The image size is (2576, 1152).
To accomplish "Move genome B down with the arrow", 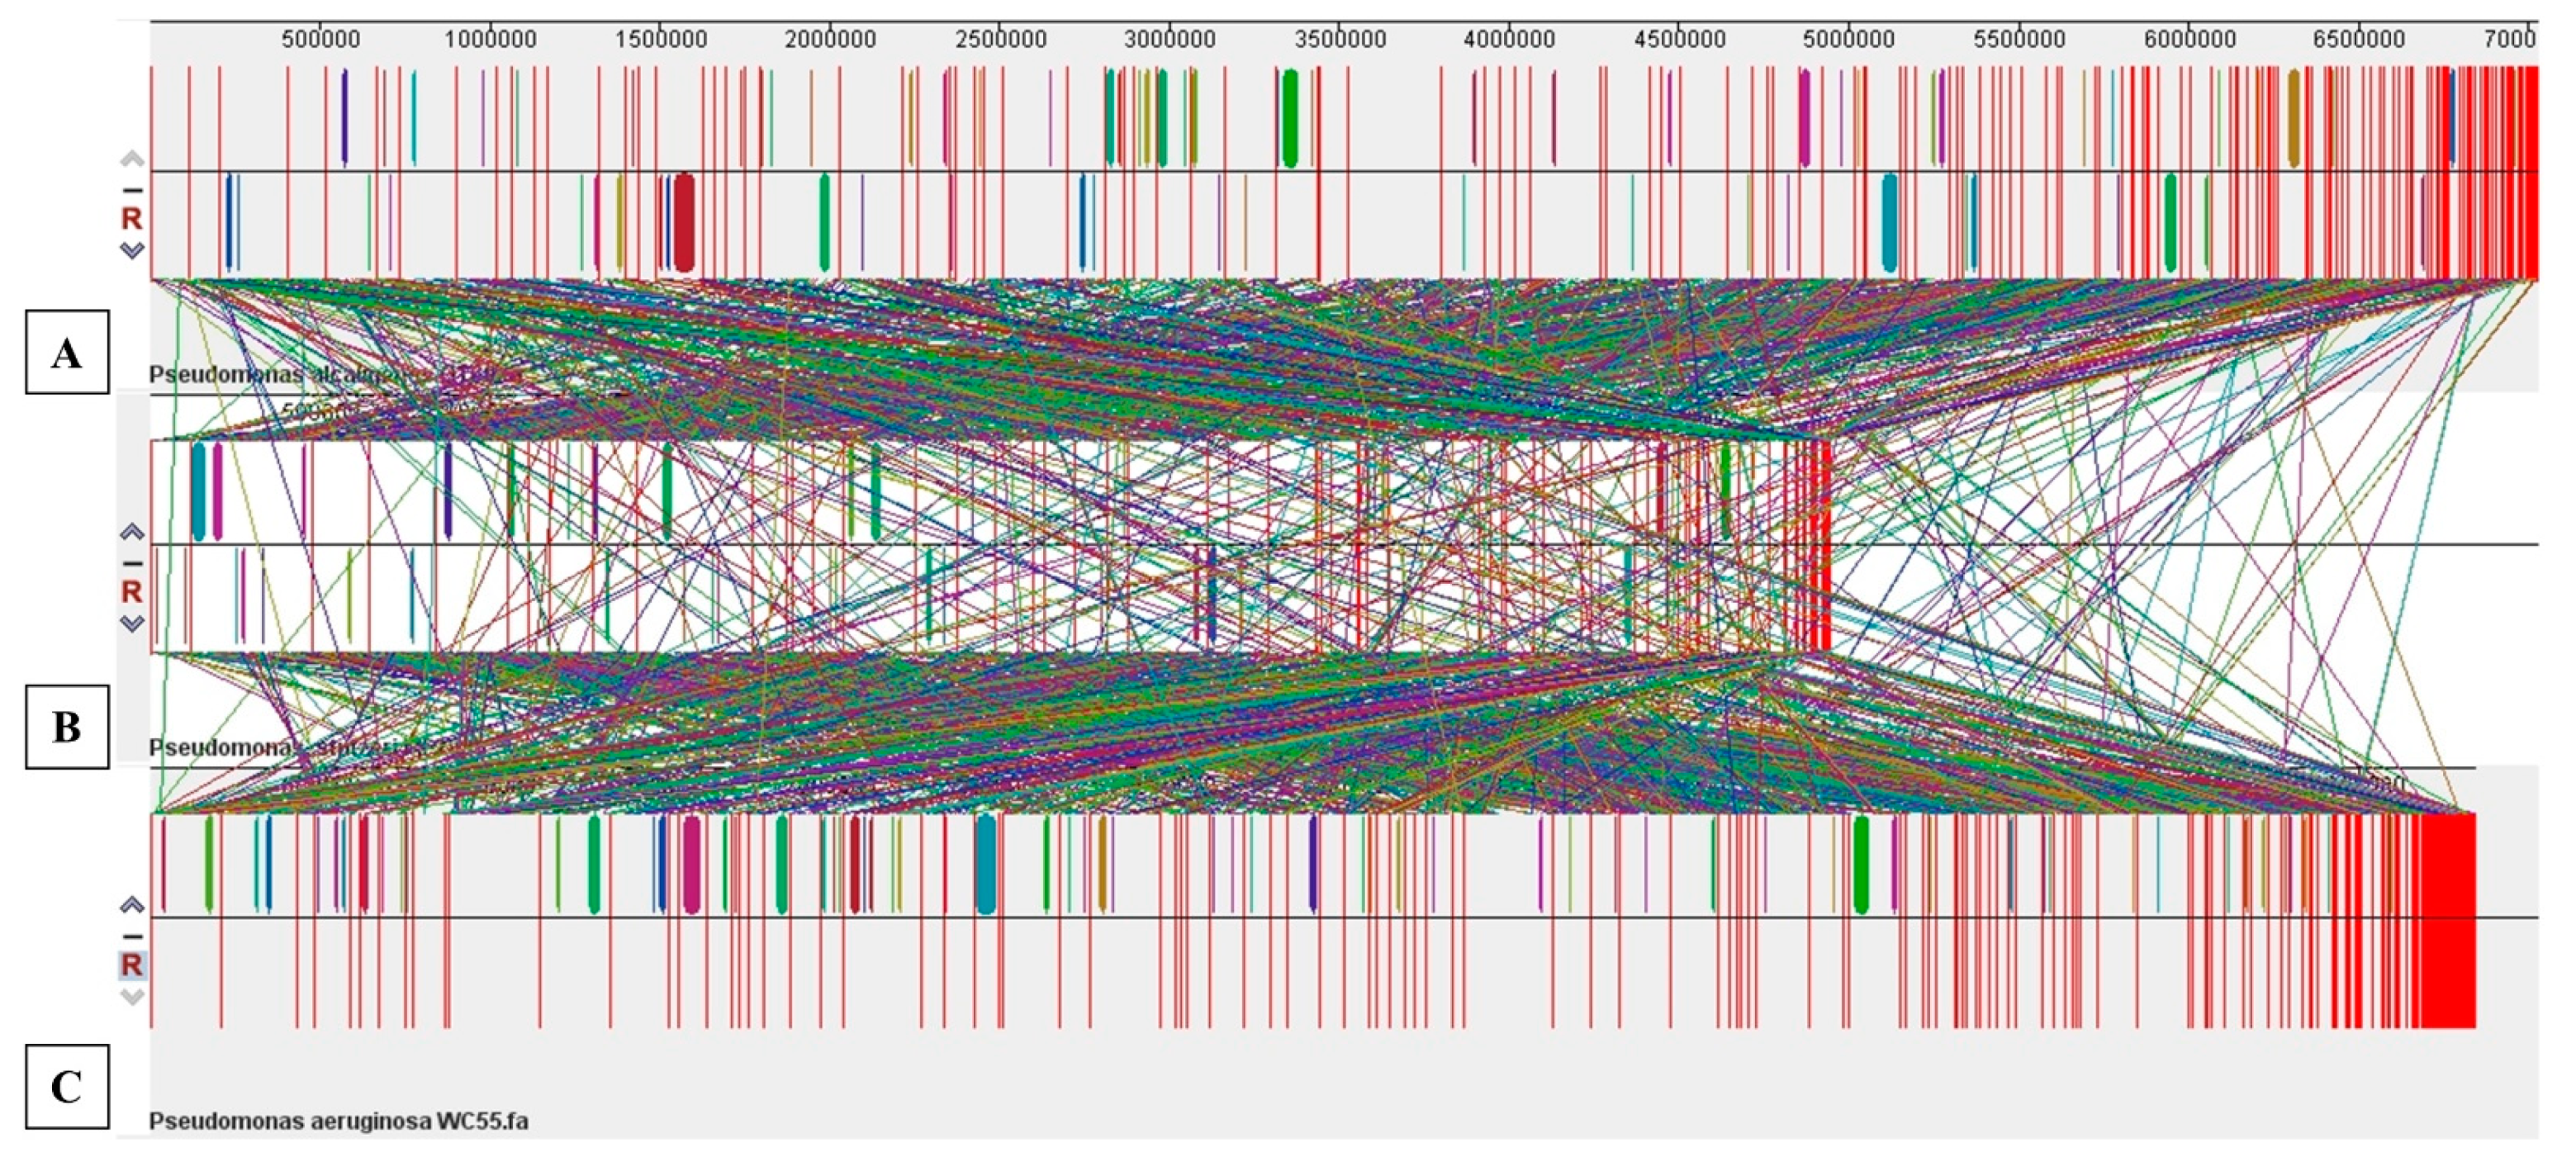I will 132,623.
